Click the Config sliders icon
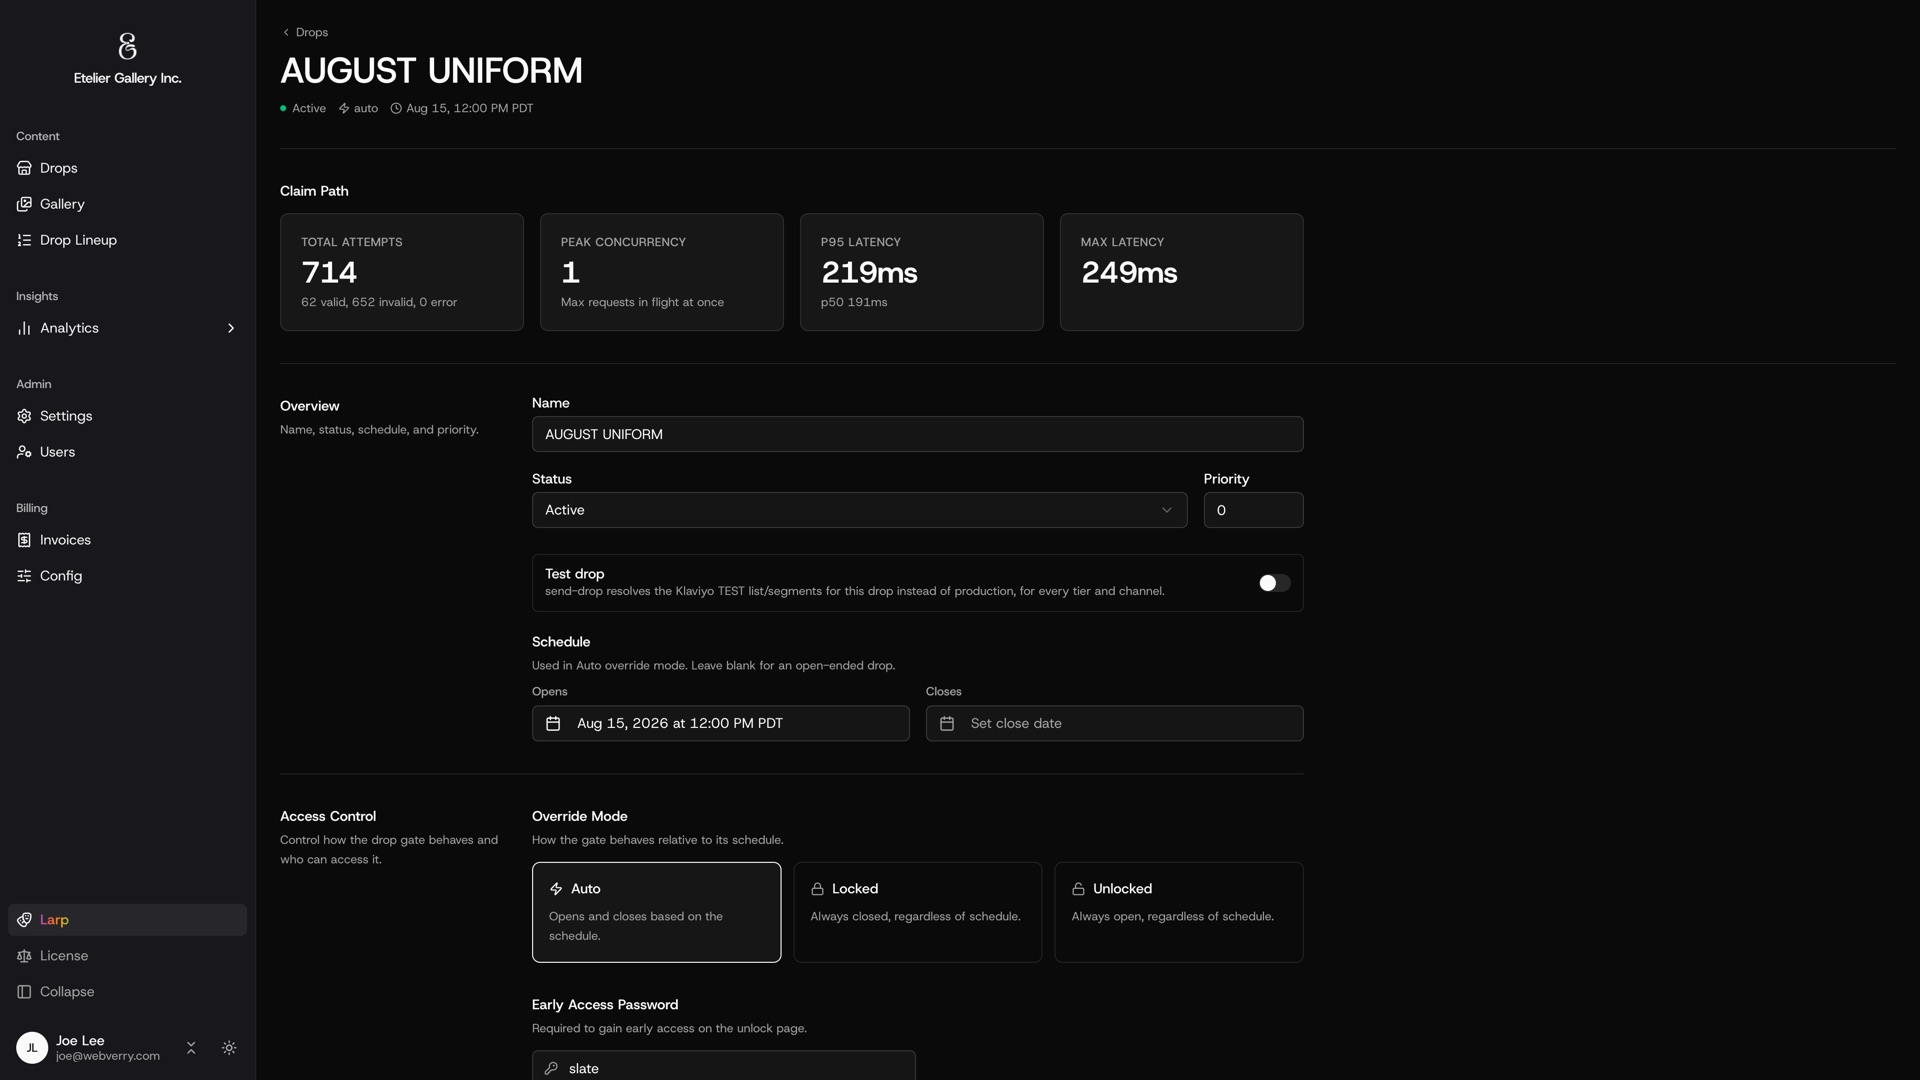 click(x=24, y=576)
